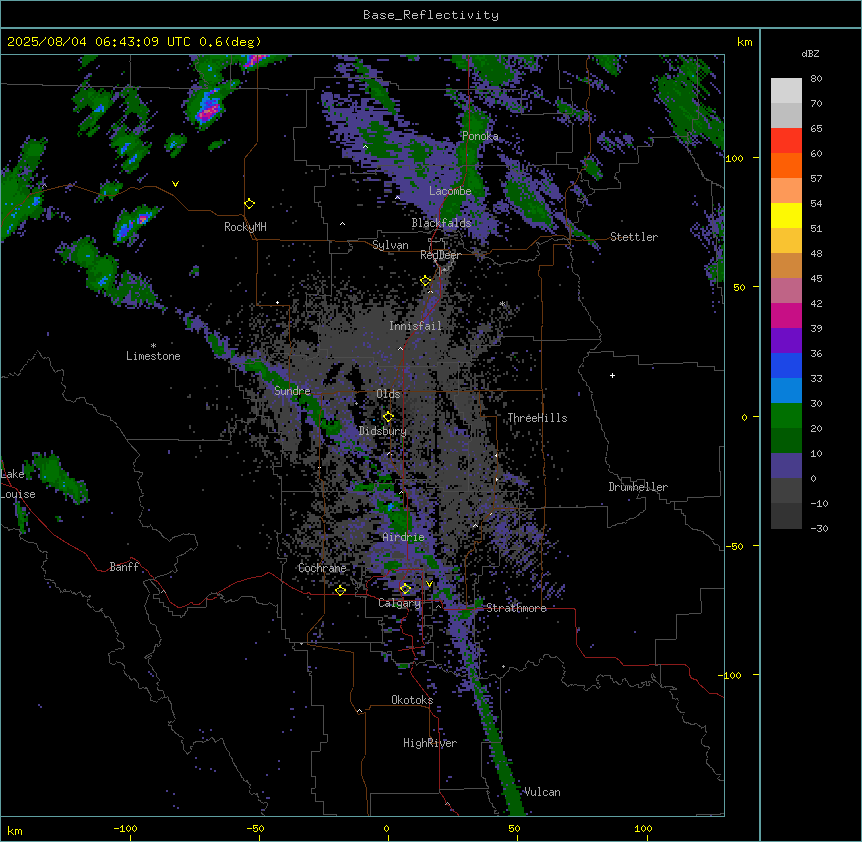This screenshot has width=862, height=842.
Task: Click the yellow V marker east of Calgary
Action: pyautogui.click(x=429, y=584)
